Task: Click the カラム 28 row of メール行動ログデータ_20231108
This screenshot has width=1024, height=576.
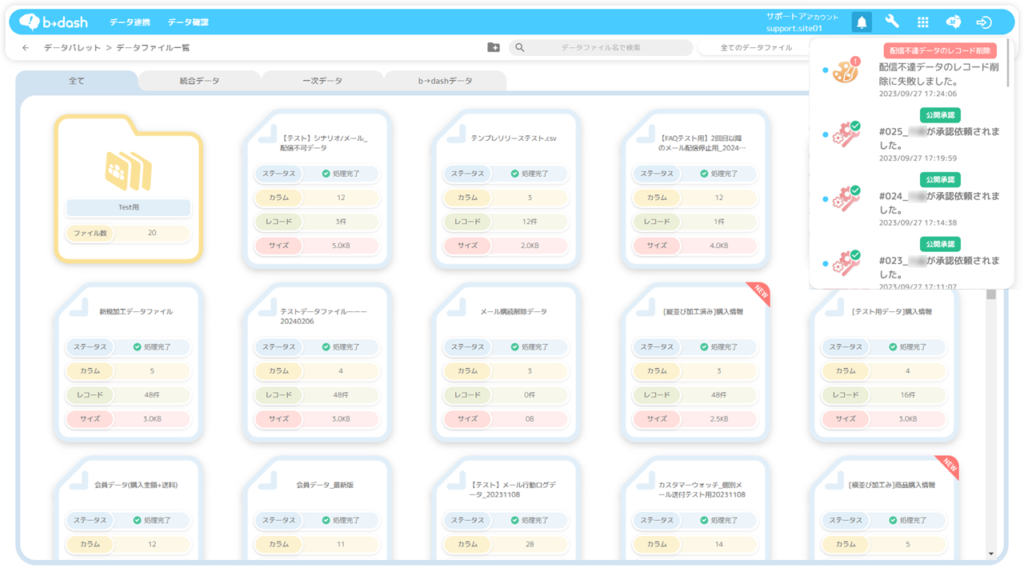Action: coord(506,544)
